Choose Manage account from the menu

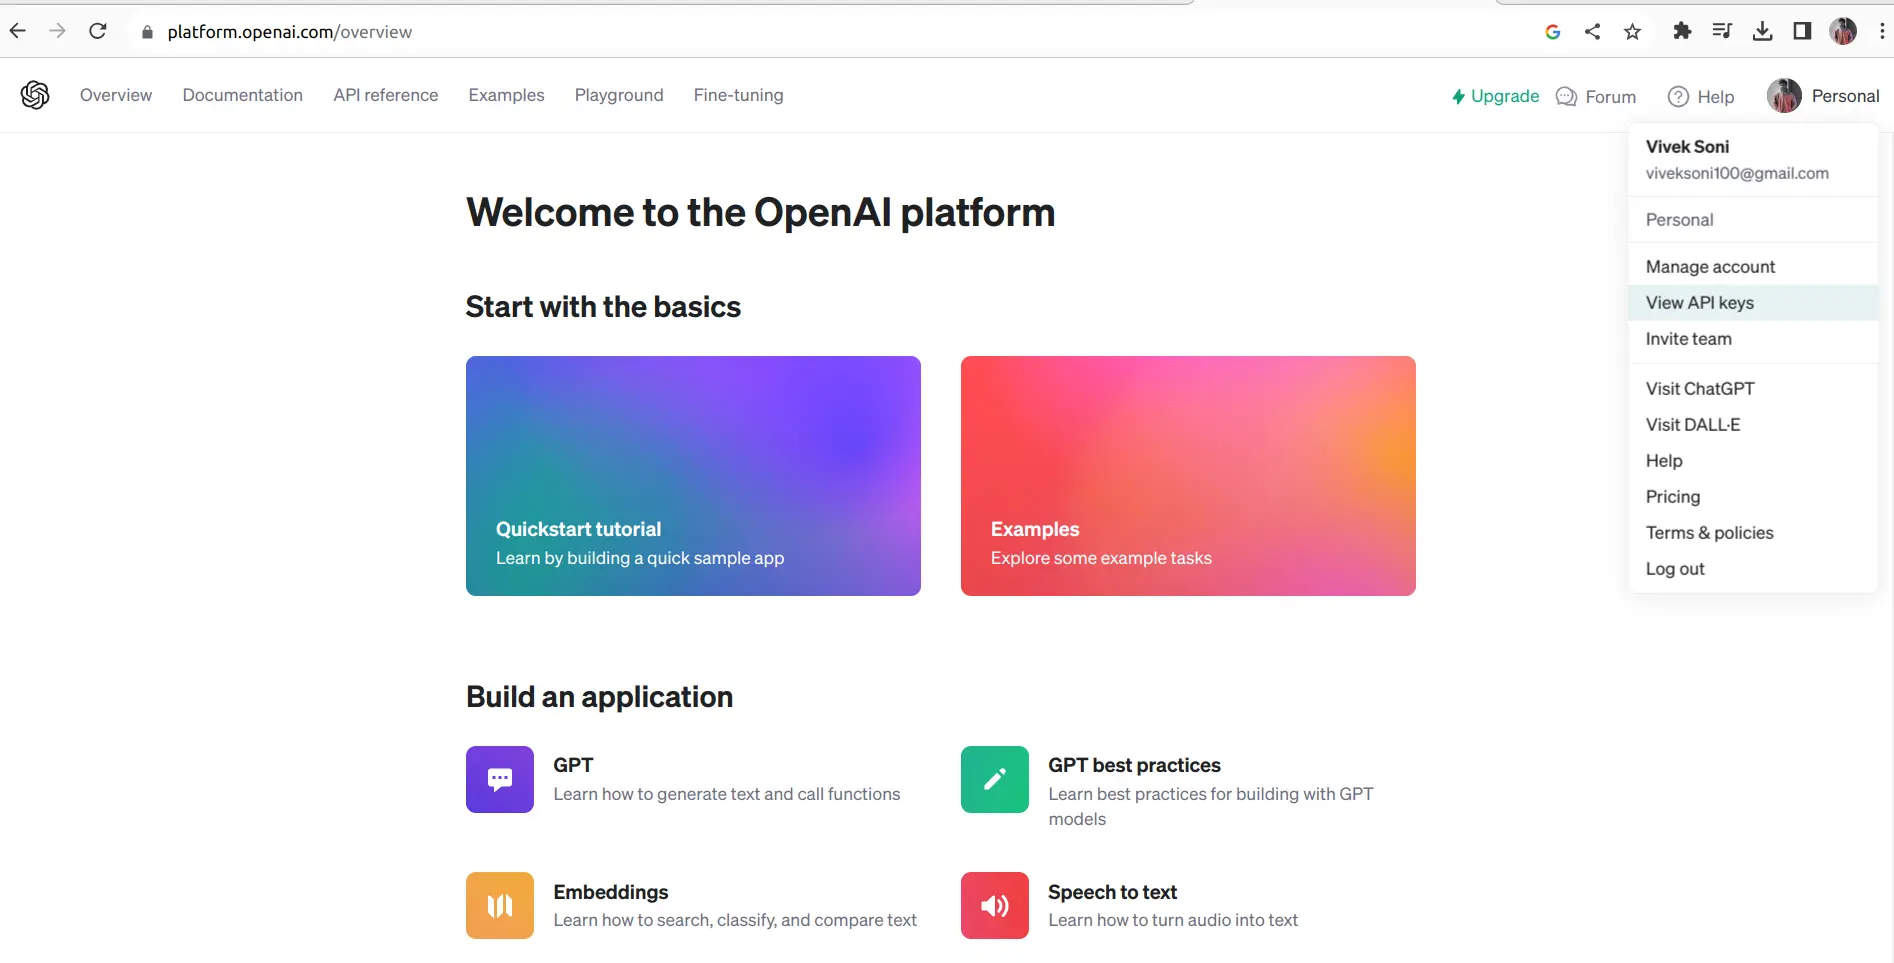click(x=1753, y=267)
